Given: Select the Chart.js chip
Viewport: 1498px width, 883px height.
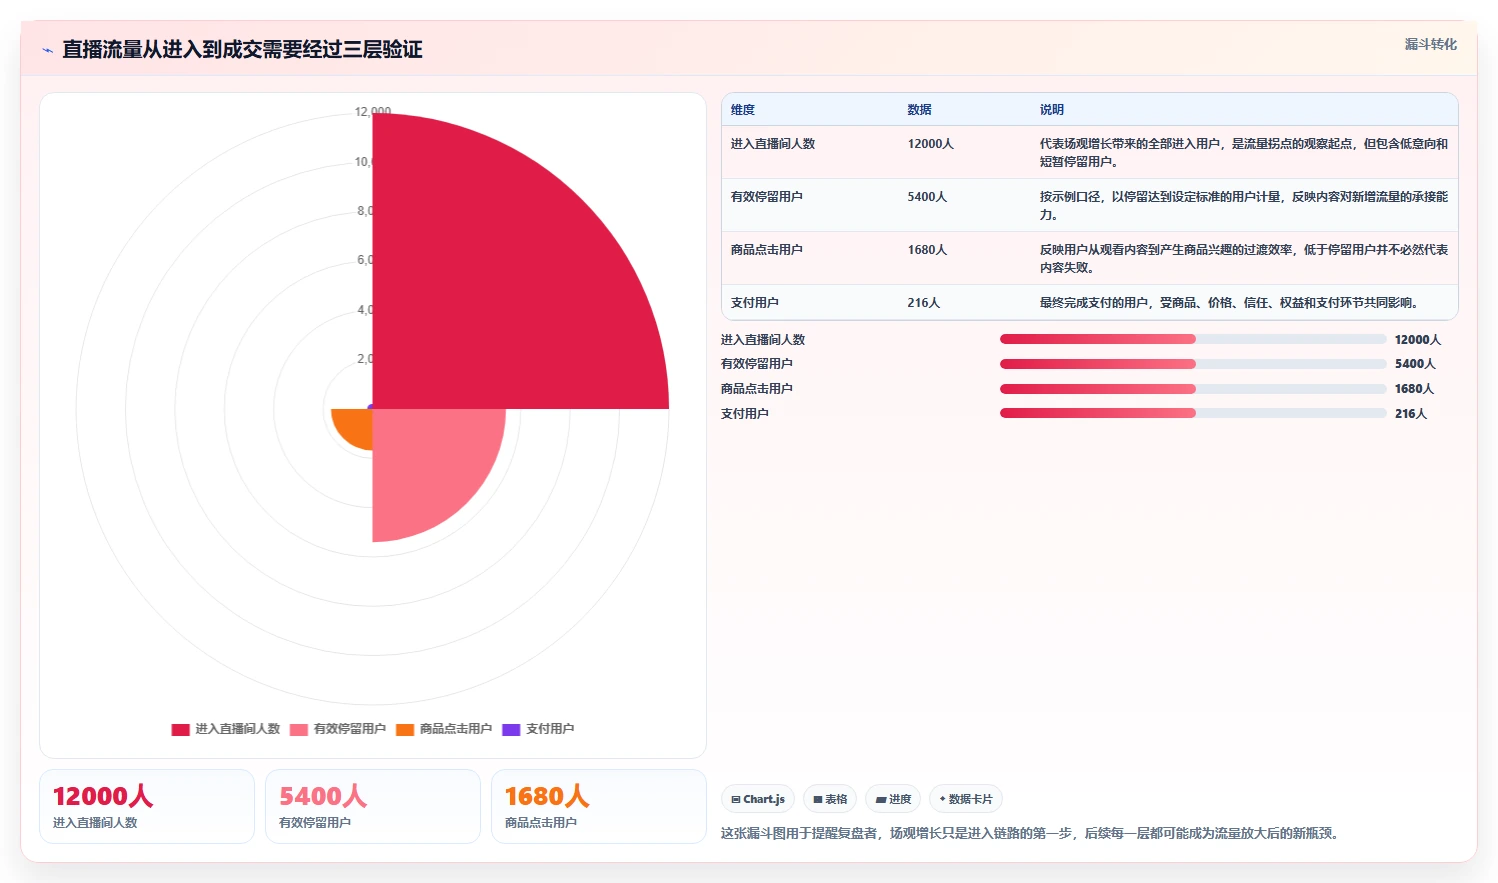Looking at the screenshot, I should [758, 799].
